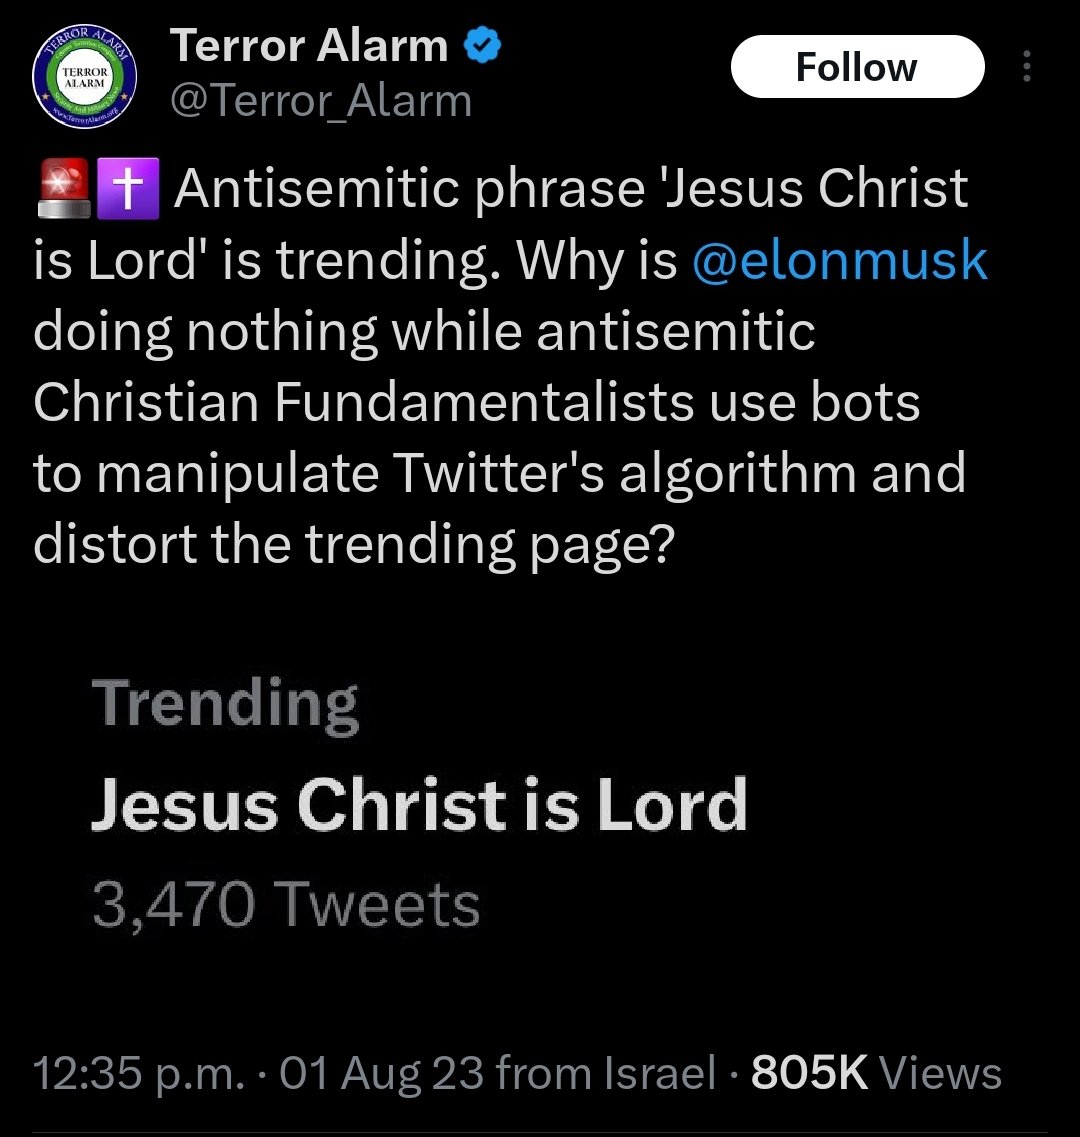Open the @Terror_Alarm handle
Image resolution: width=1080 pixels, height=1137 pixels.
(321, 101)
